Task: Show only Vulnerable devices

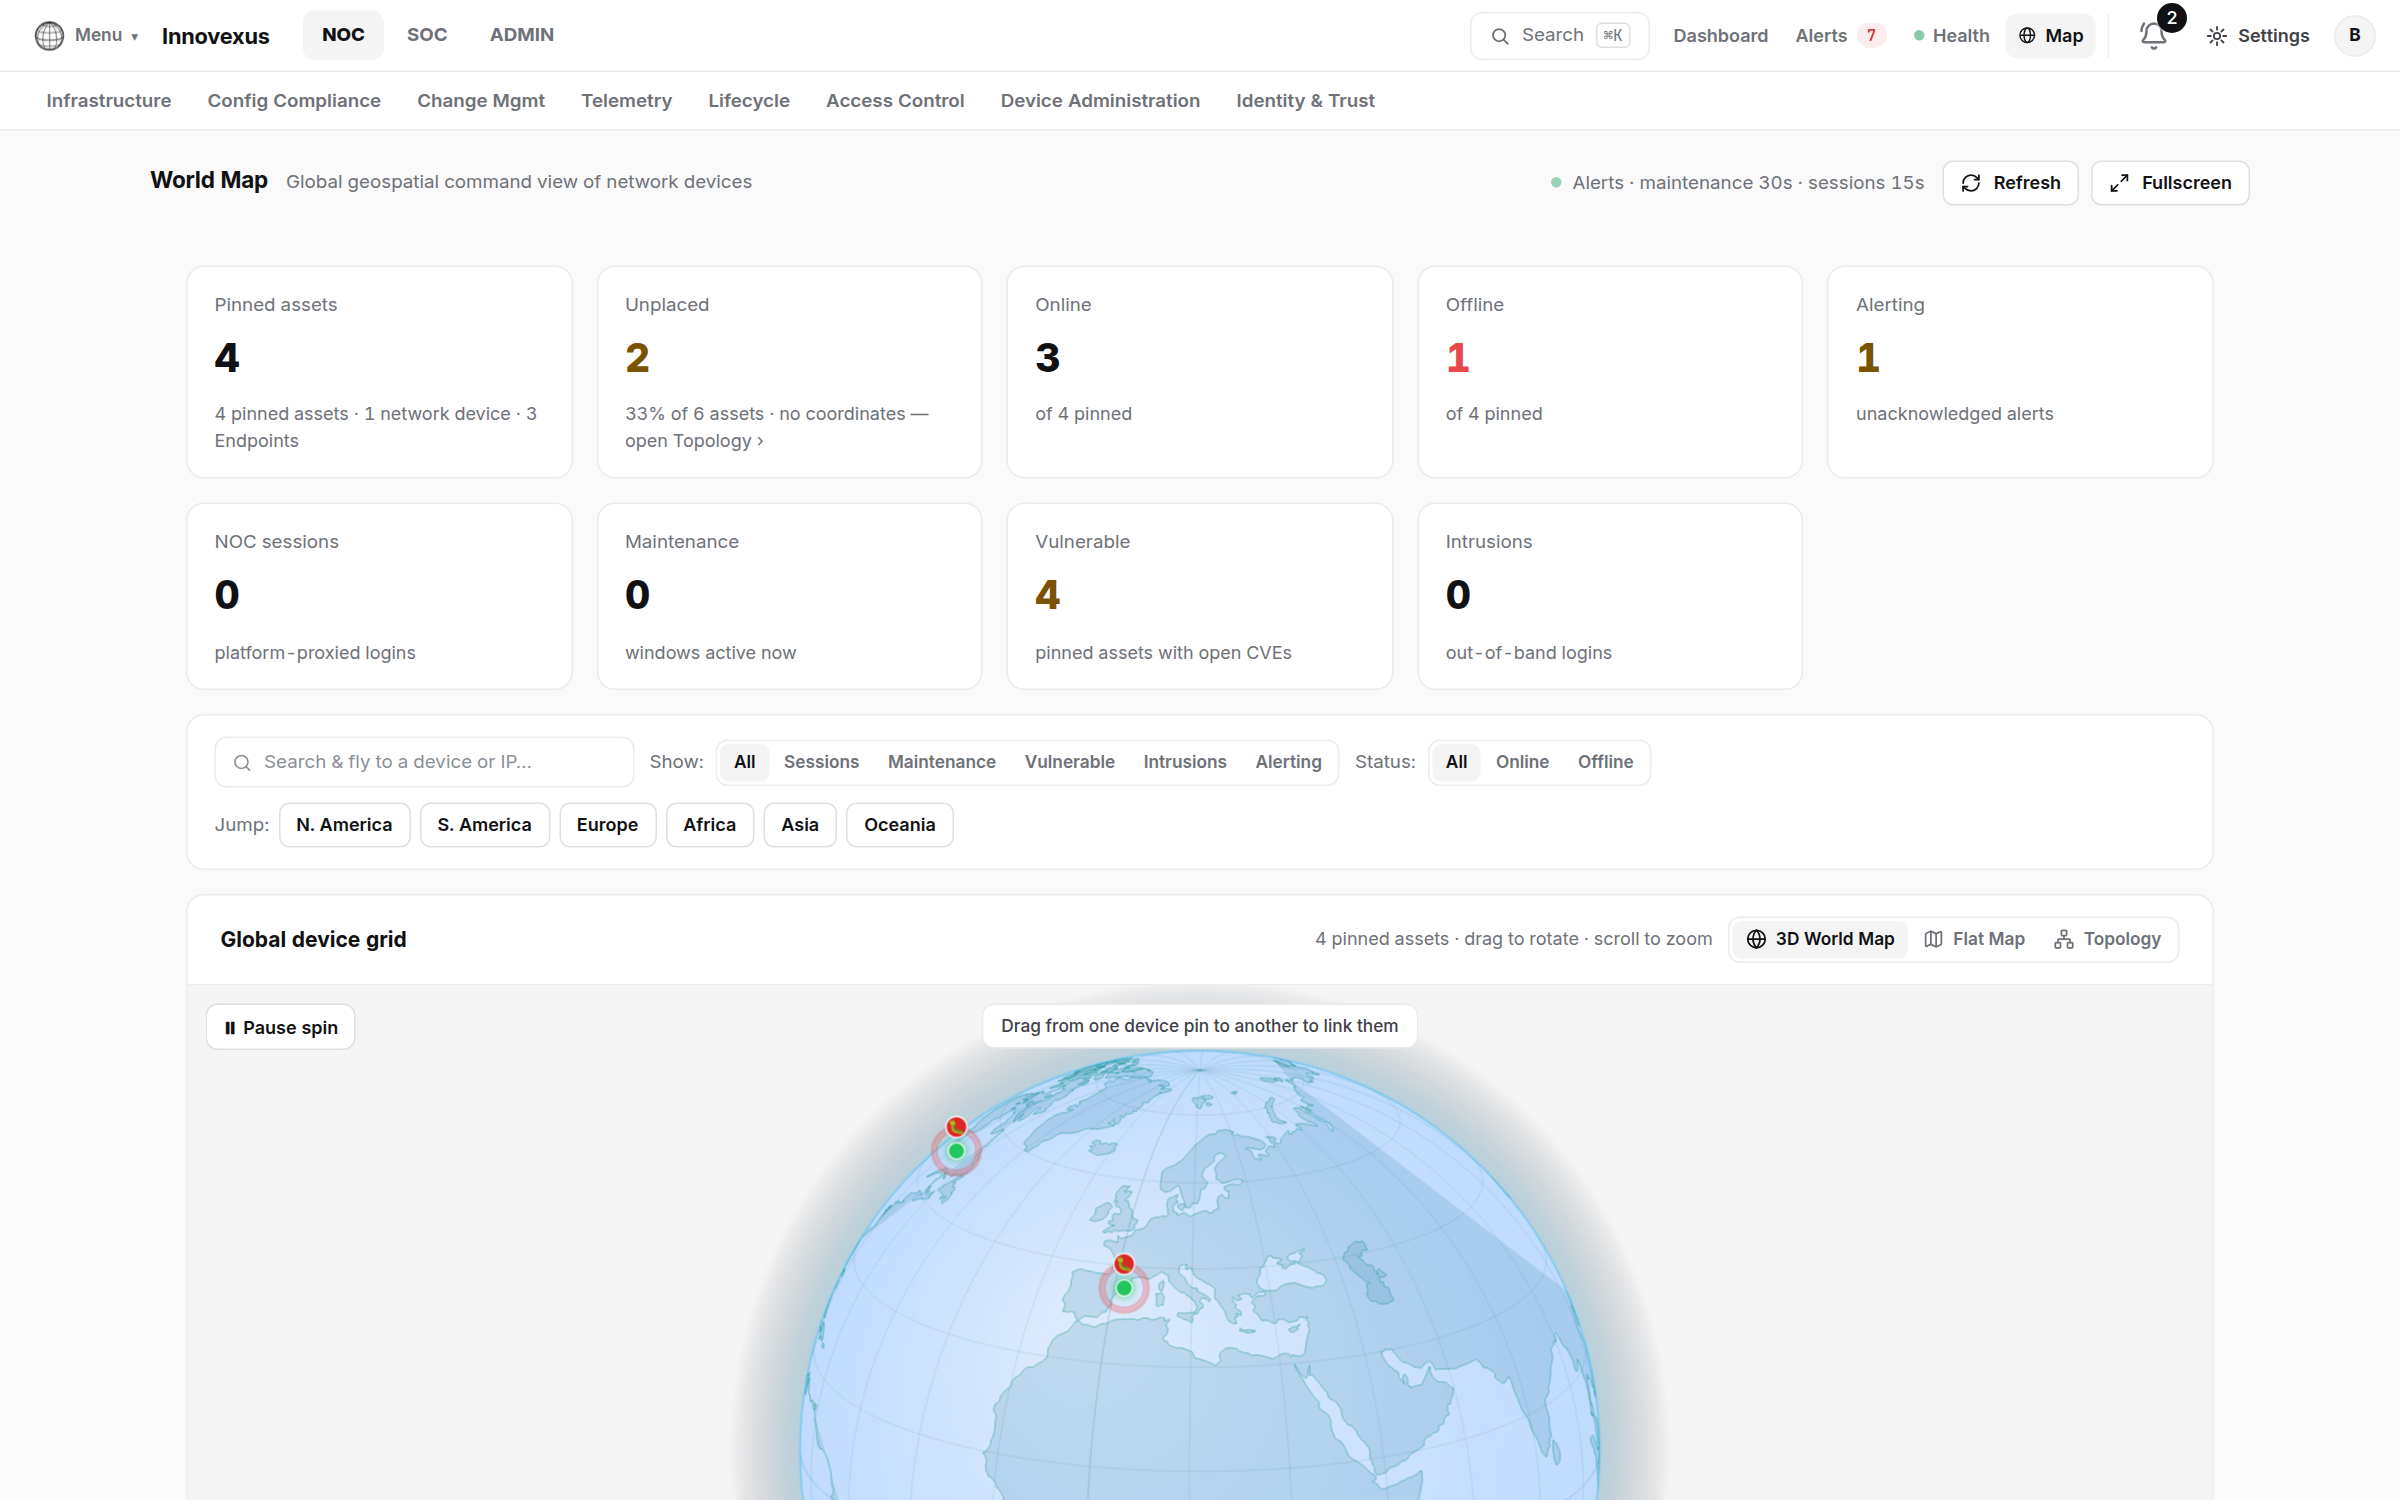Action: click(x=1069, y=762)
